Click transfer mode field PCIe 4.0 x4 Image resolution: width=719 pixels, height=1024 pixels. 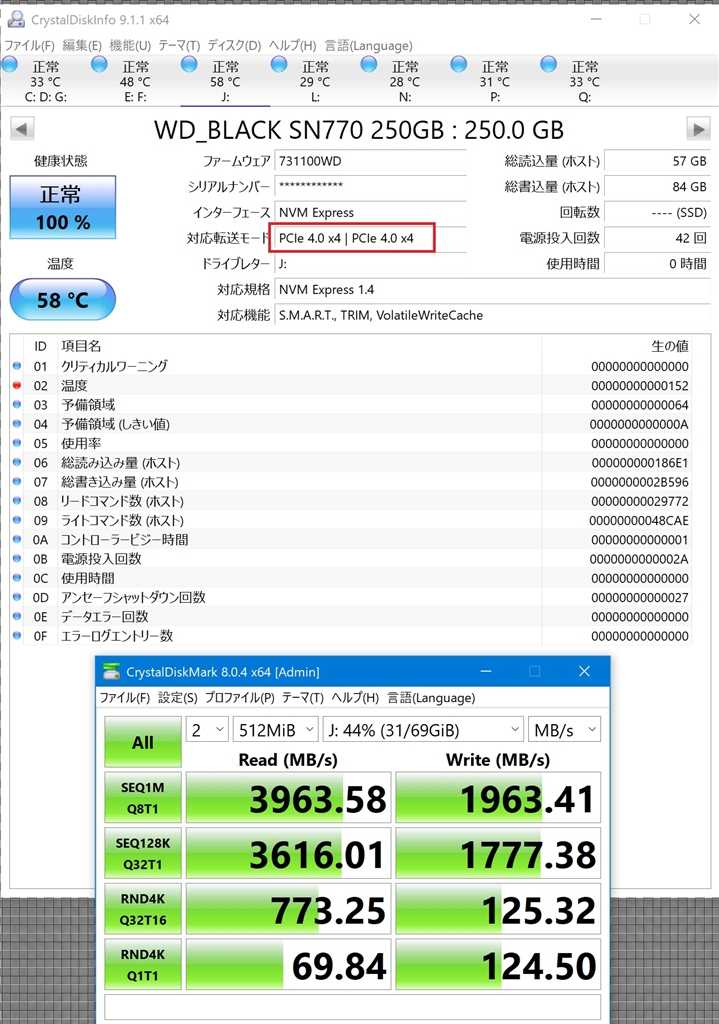[370, 238]
